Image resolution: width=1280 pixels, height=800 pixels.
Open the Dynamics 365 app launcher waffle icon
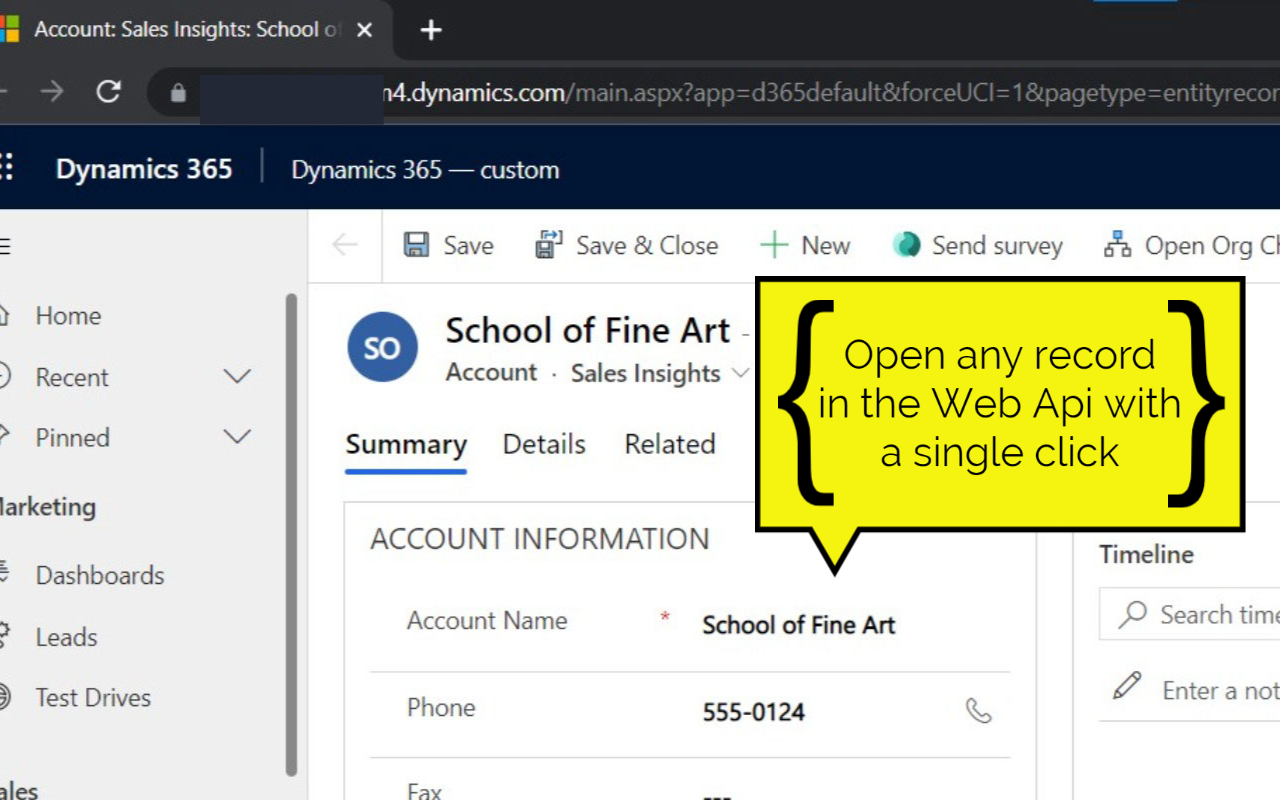(x=7, y=165)
